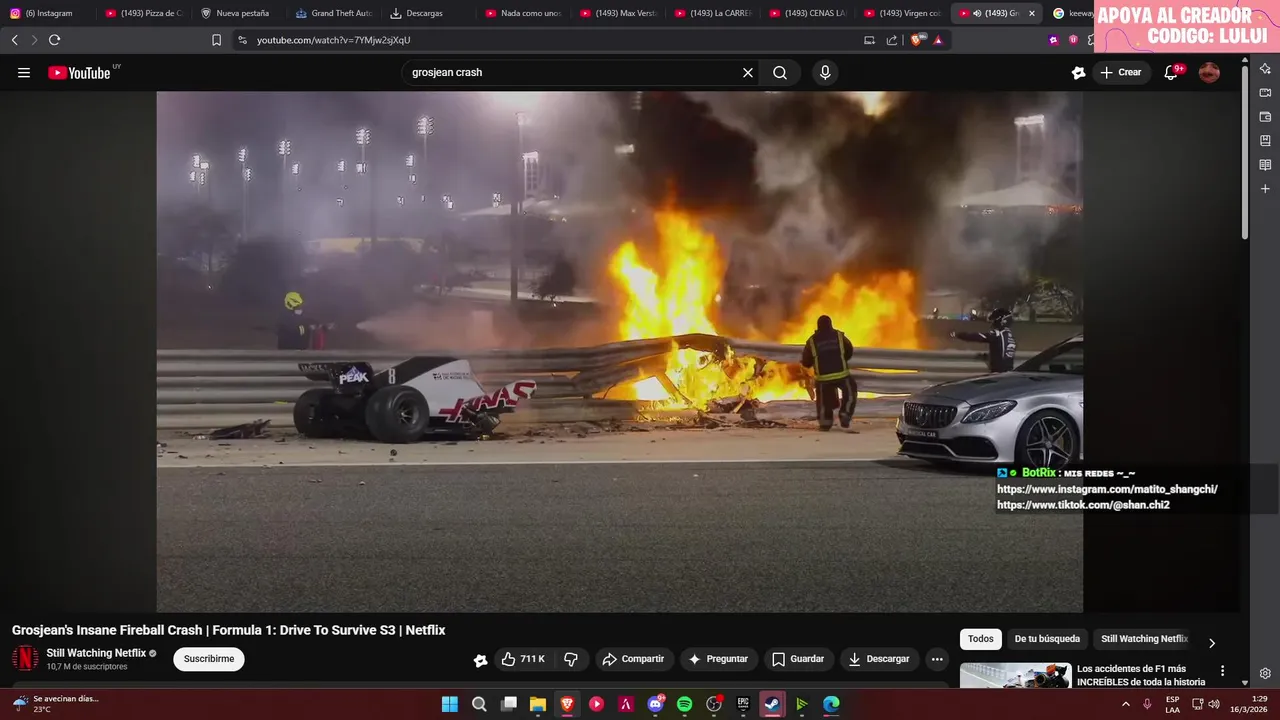Go back with the browser back arrow
The width and height of the screenshot is (1280, 720).
tap(14, 40)
